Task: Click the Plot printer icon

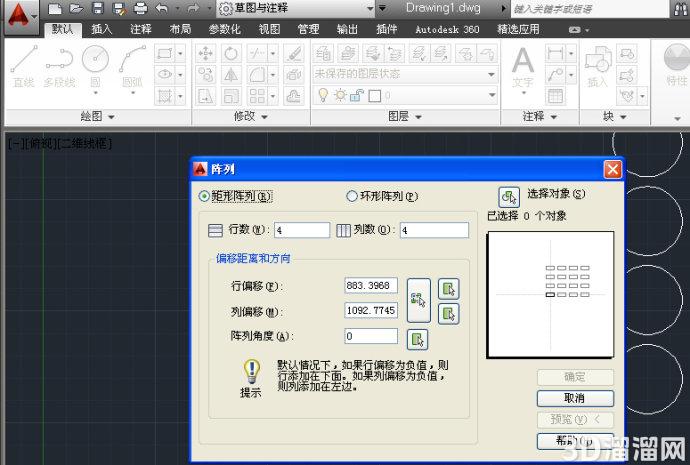Action: point(140,8)
